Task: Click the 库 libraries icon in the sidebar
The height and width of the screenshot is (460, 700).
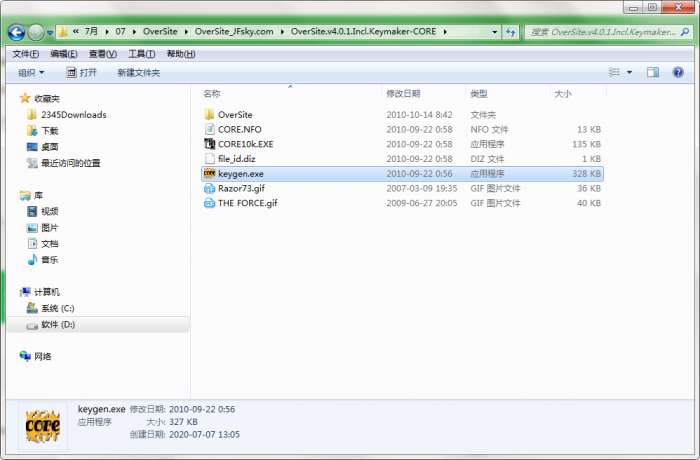Action: 25,196
